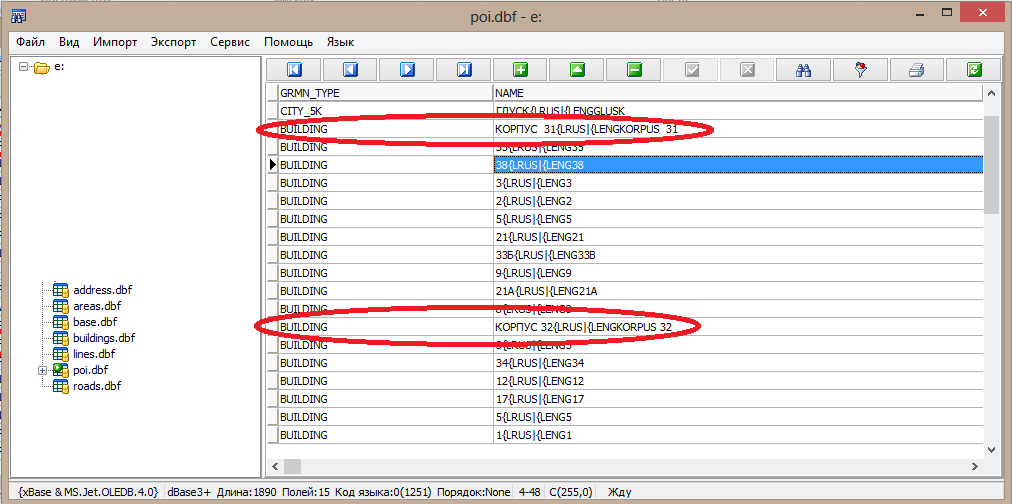
Task: Open buildings.dbf in the file tree
Action: (104, 338)
